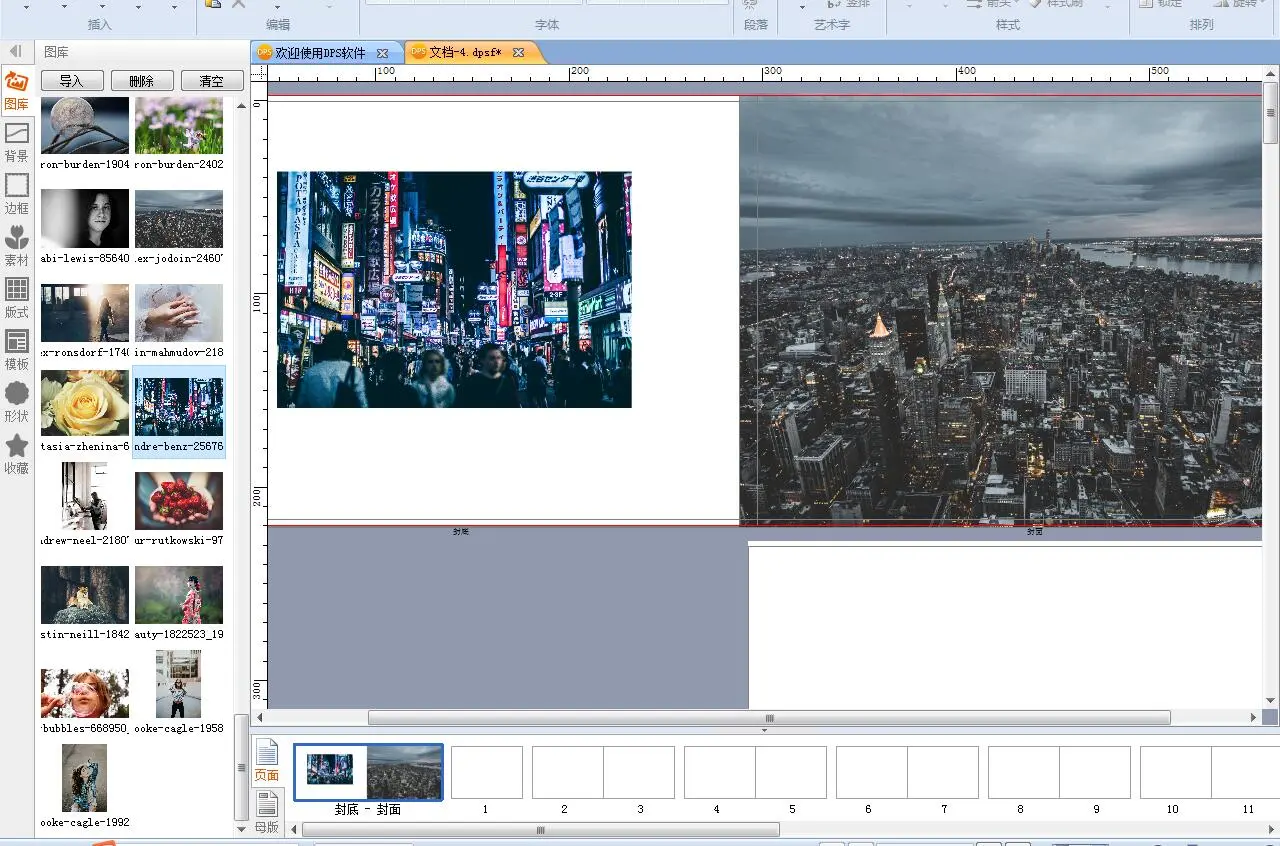Select the 页面 pages view tab
Viewport: 1280px width, 846px height.
266,760
